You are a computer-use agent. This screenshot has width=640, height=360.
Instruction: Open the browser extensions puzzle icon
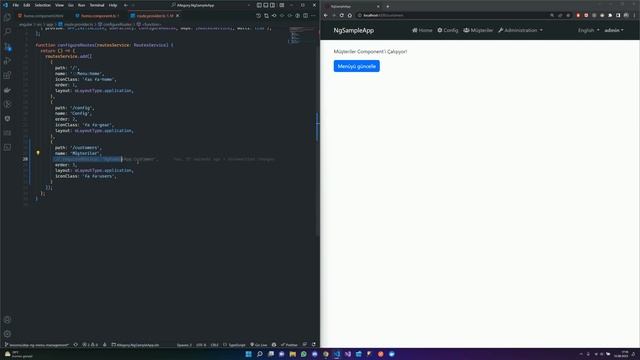click(x=610, y=16)
